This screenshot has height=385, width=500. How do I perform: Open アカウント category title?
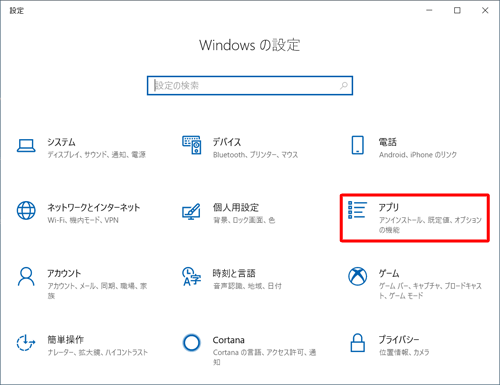(x=64, y=273)
